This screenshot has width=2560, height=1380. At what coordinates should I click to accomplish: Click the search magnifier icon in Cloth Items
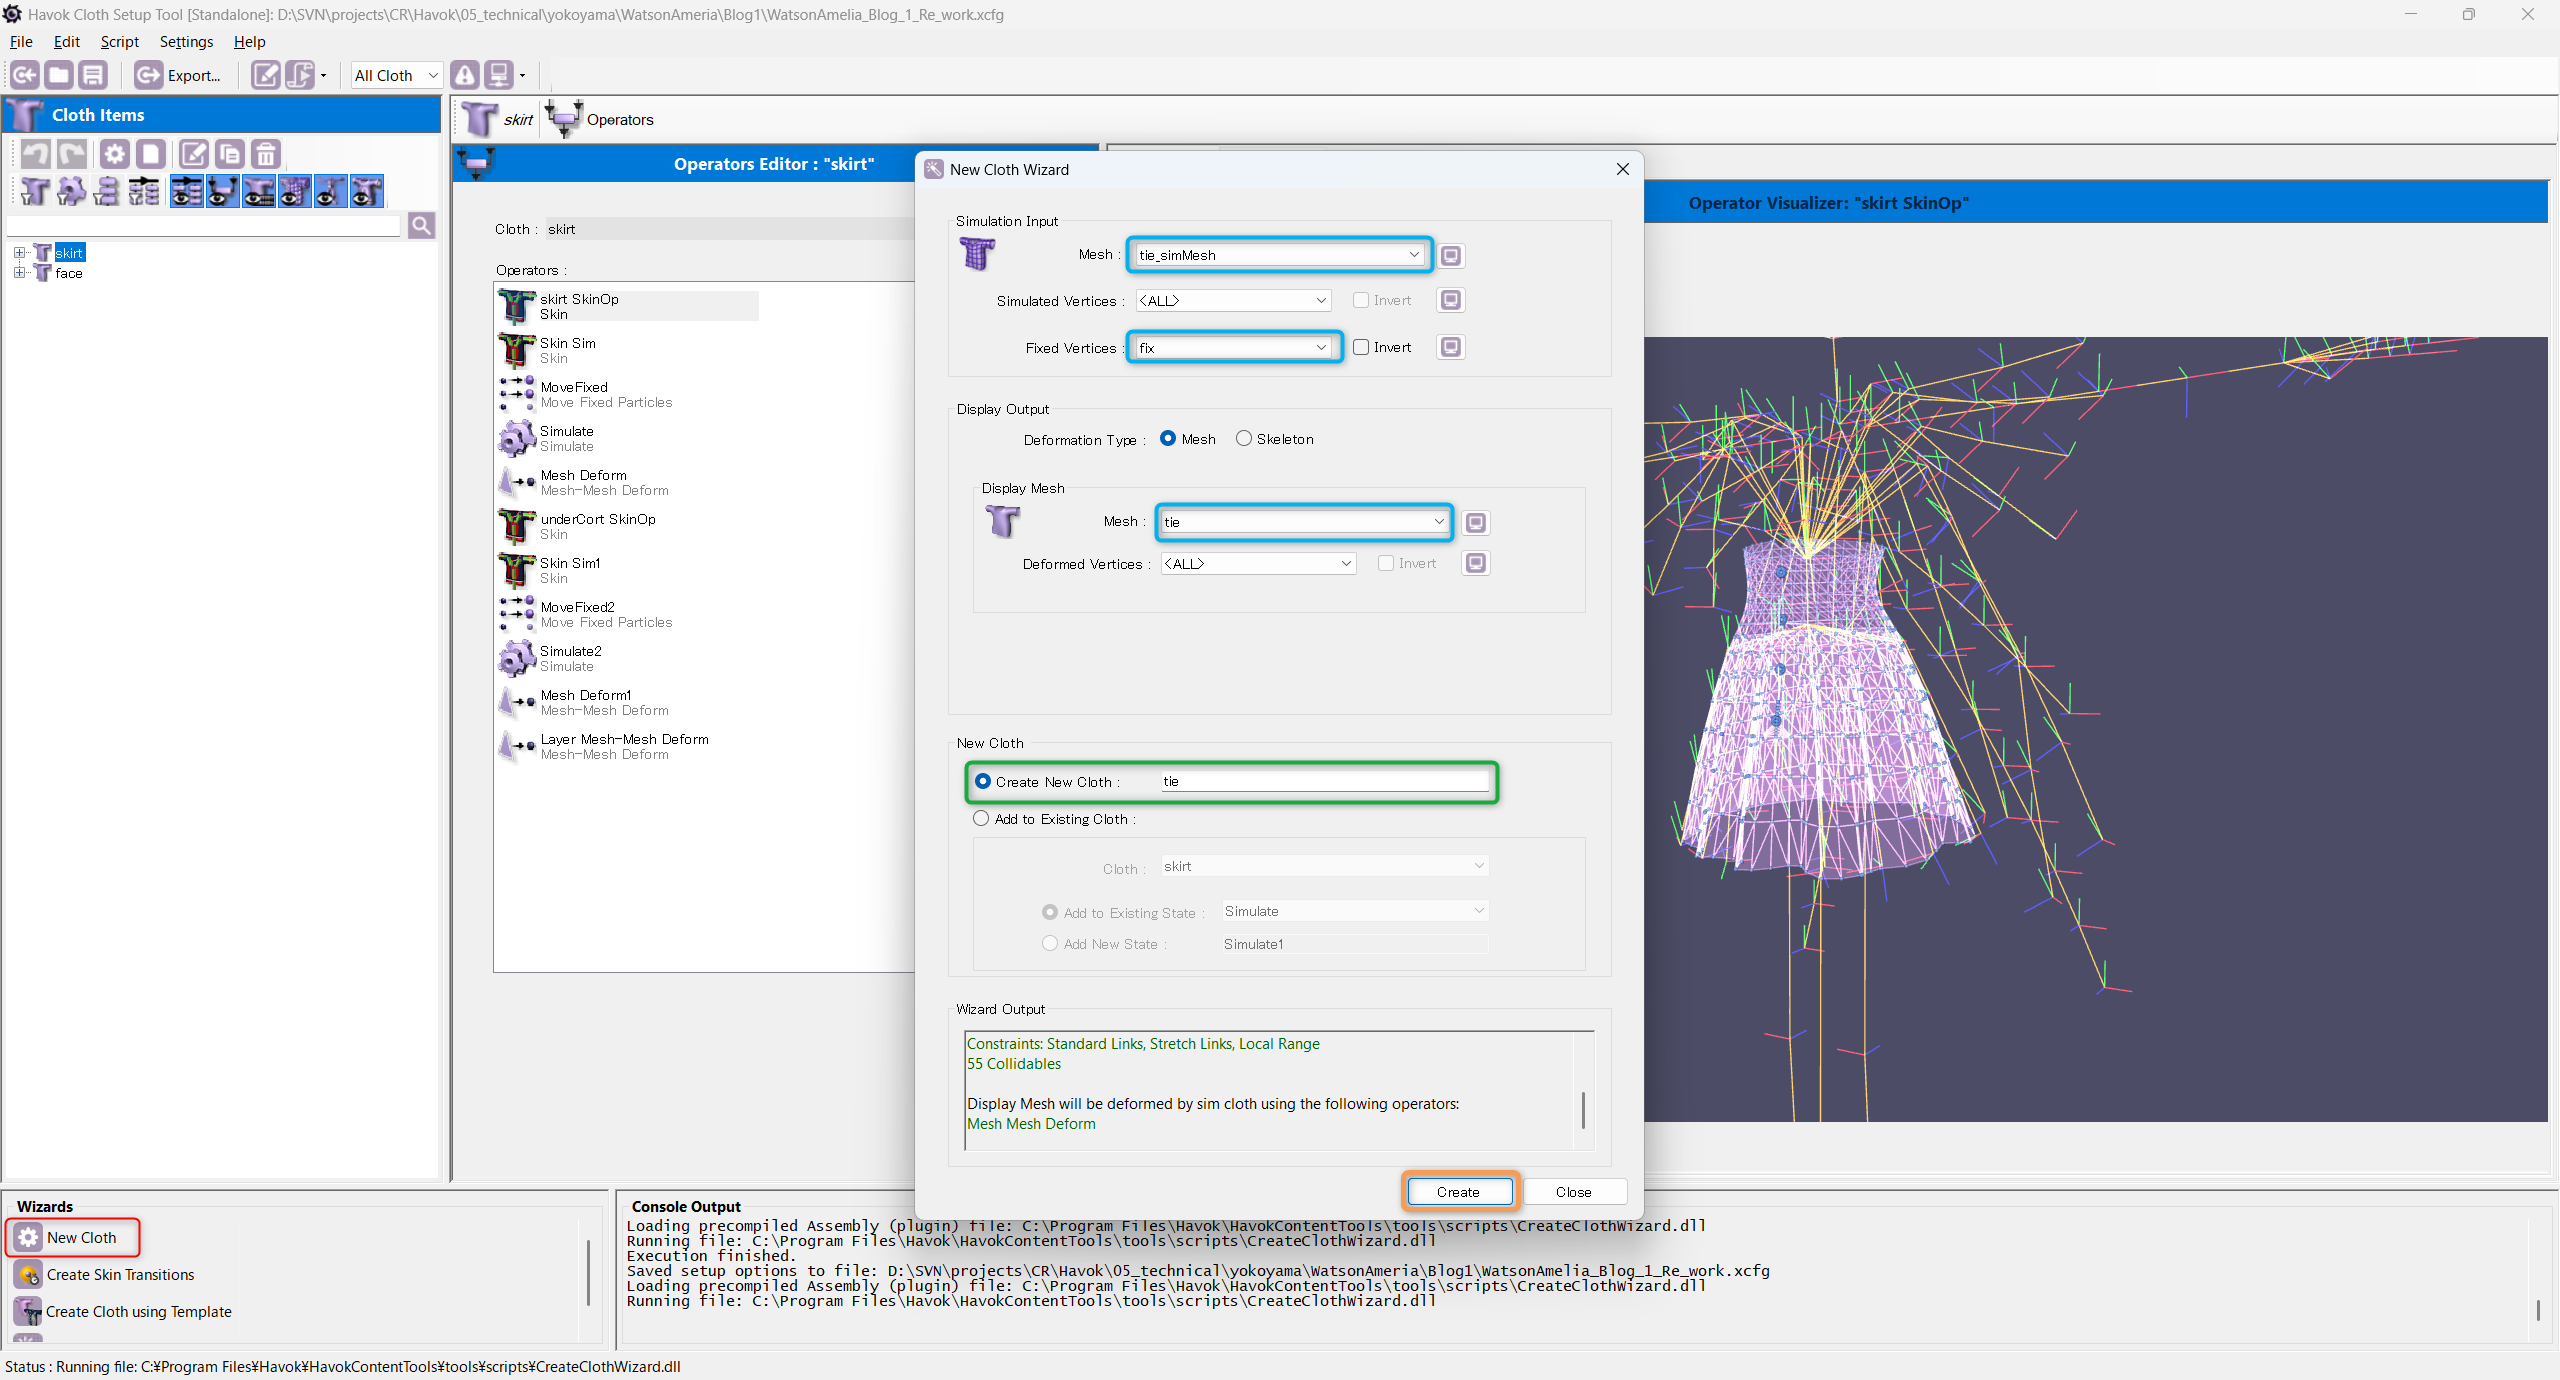422,226
